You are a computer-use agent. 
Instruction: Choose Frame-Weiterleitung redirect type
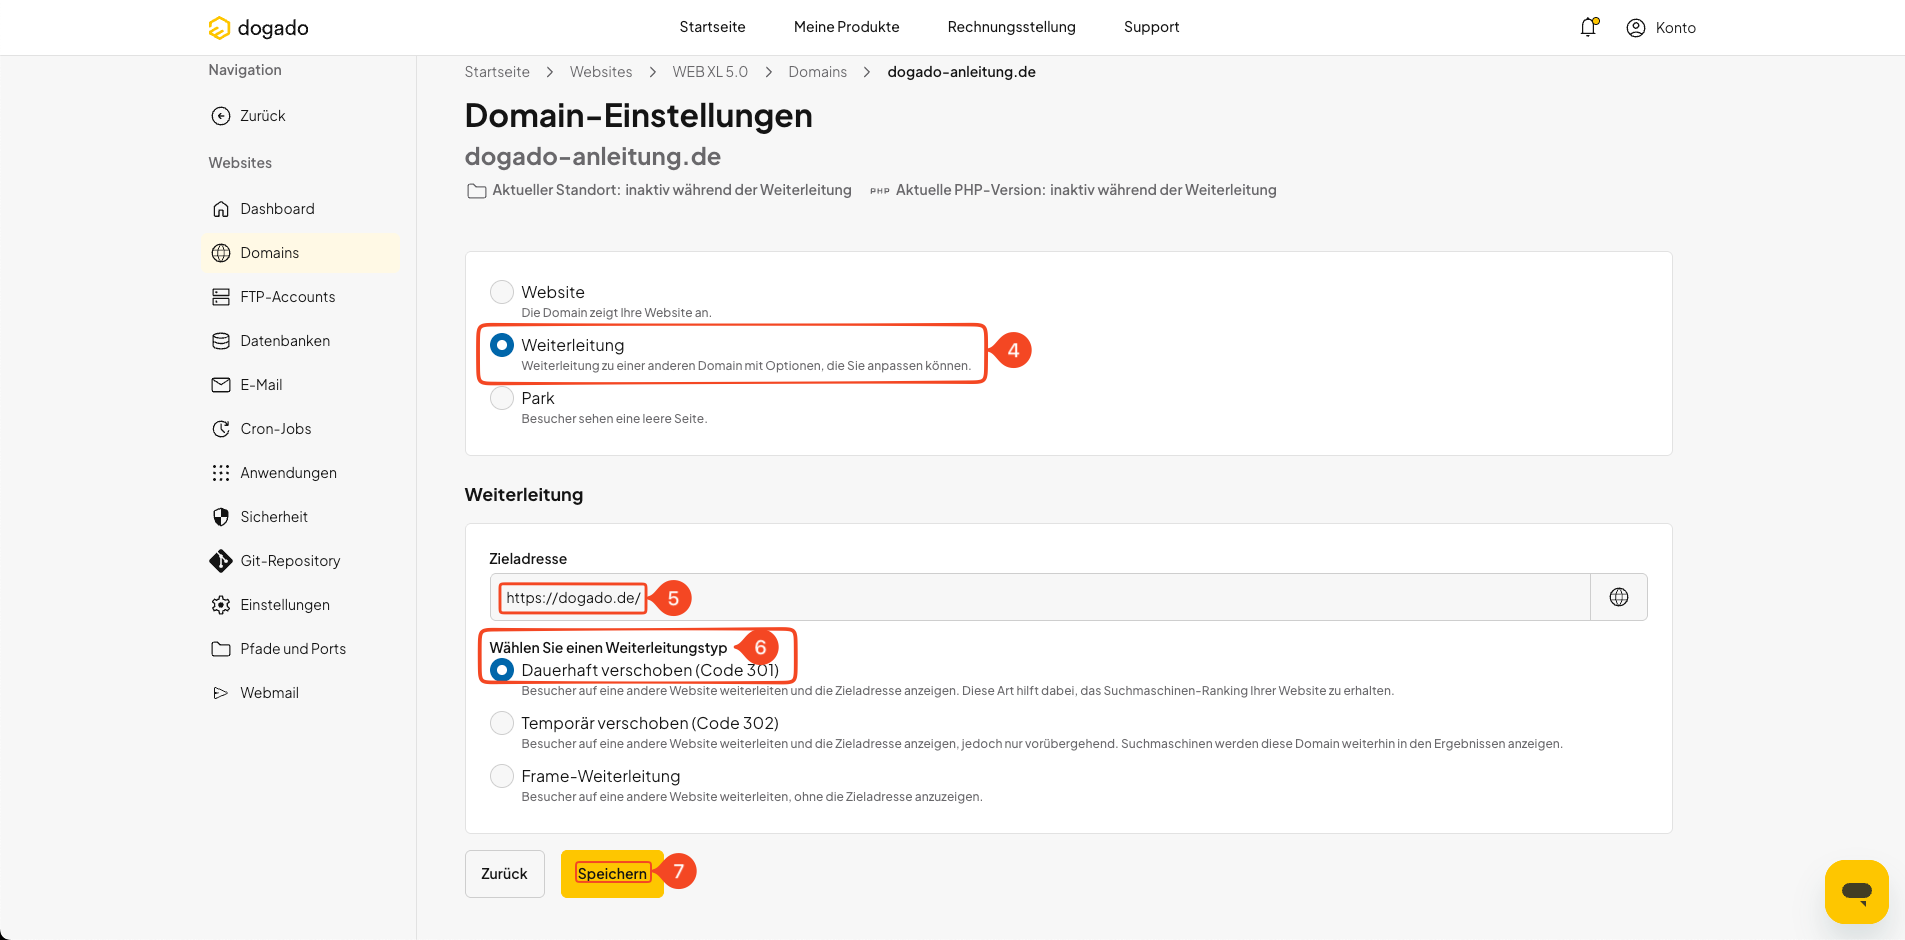tap(502, 776)
